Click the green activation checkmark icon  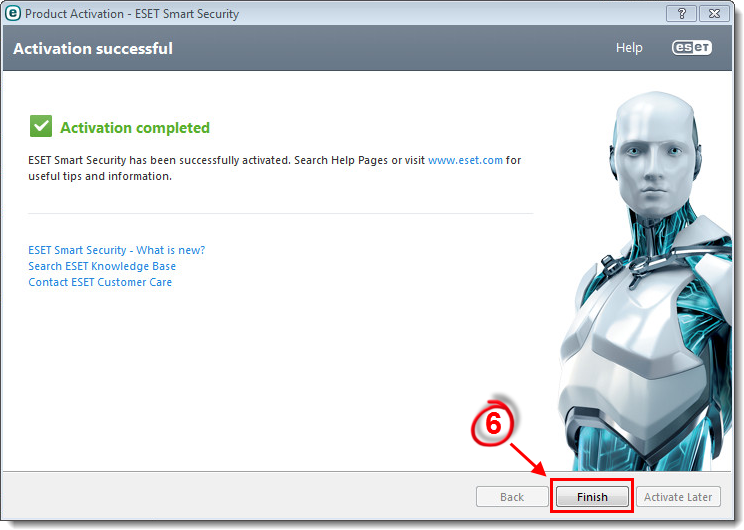coord(41,126)
